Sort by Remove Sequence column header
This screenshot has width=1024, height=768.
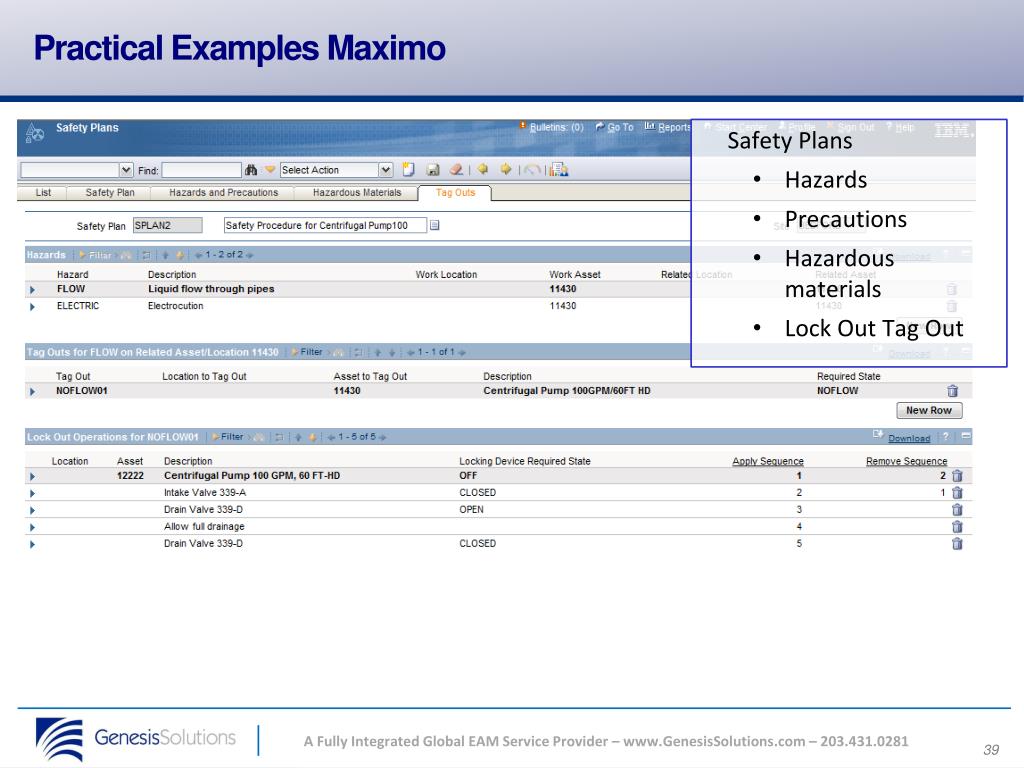click(x=906, y=461)
